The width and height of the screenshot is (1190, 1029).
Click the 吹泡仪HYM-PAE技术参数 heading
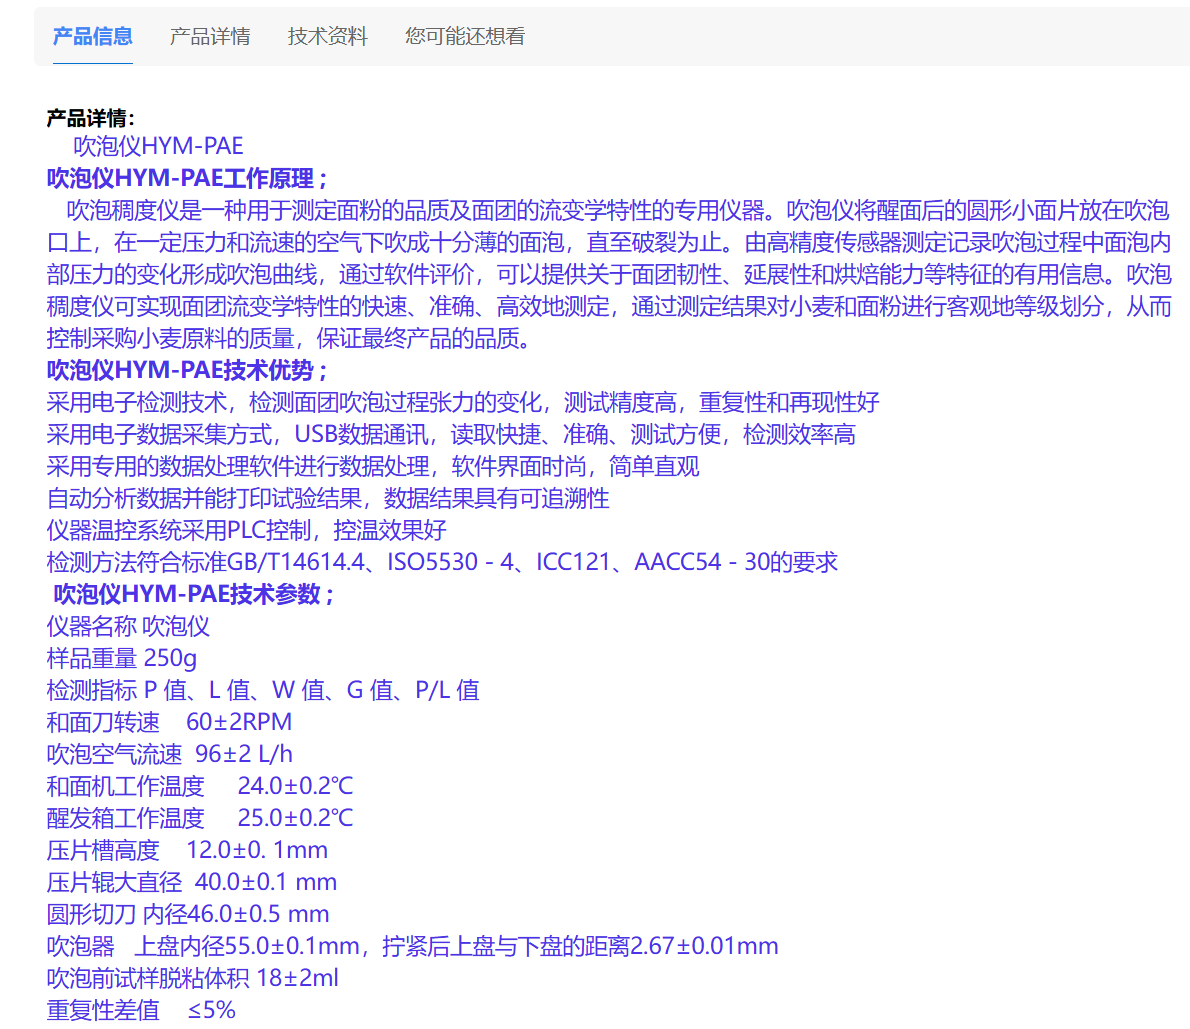coord(194,594)
